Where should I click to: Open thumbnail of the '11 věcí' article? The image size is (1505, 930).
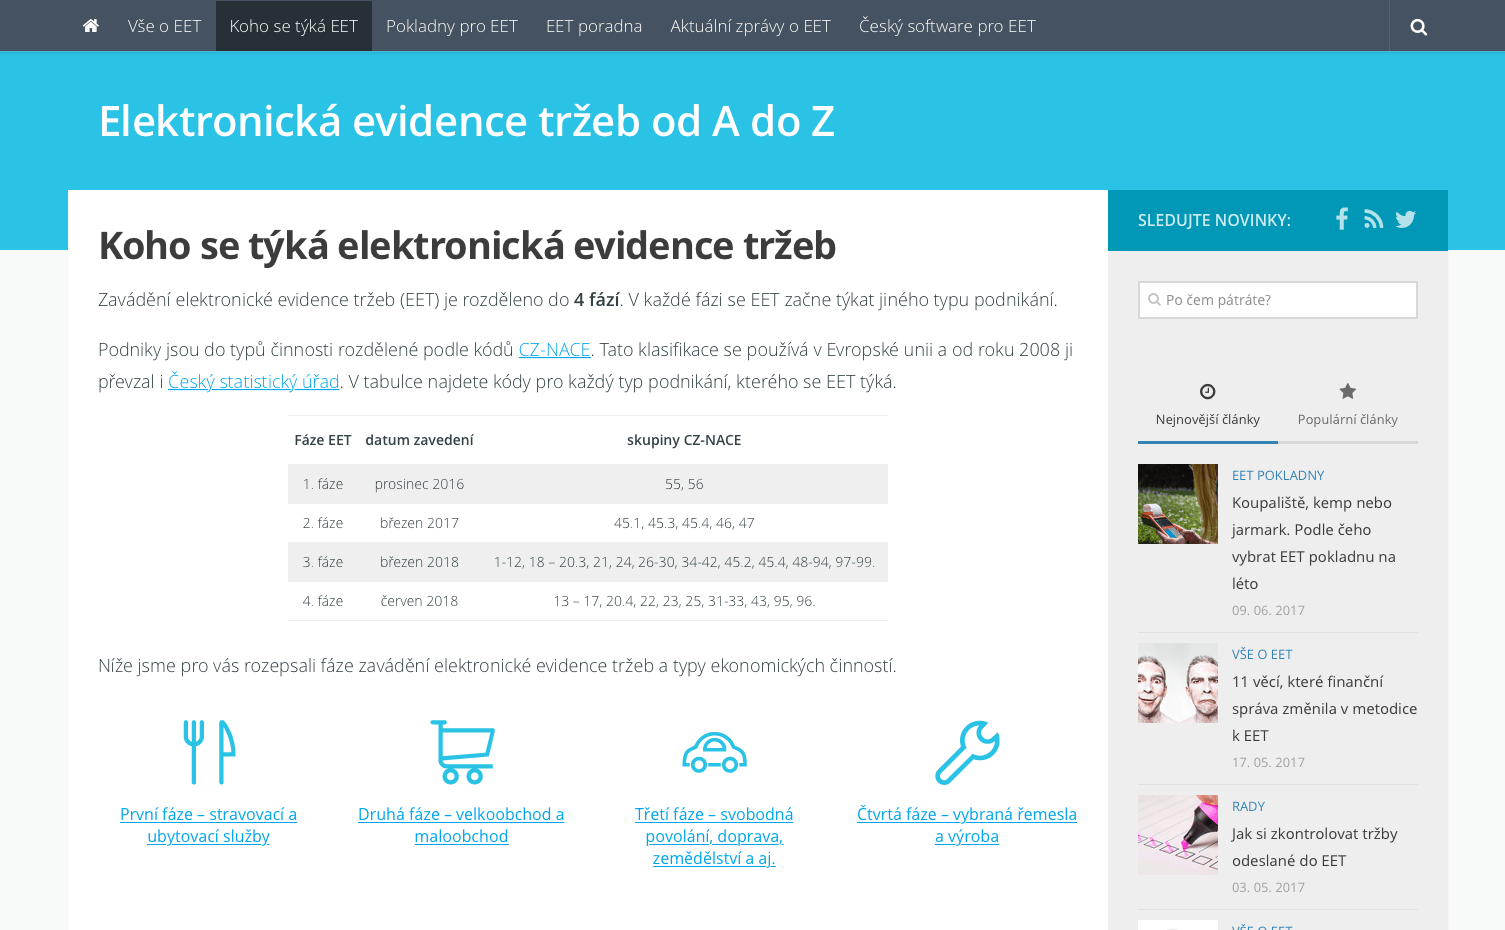click(x=1178, y=683)
